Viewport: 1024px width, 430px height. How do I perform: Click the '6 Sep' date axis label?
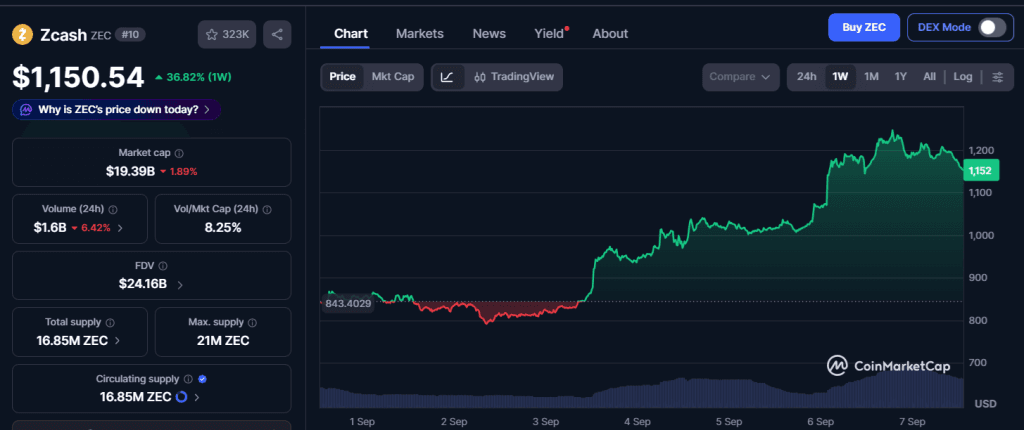click(820, 422)
